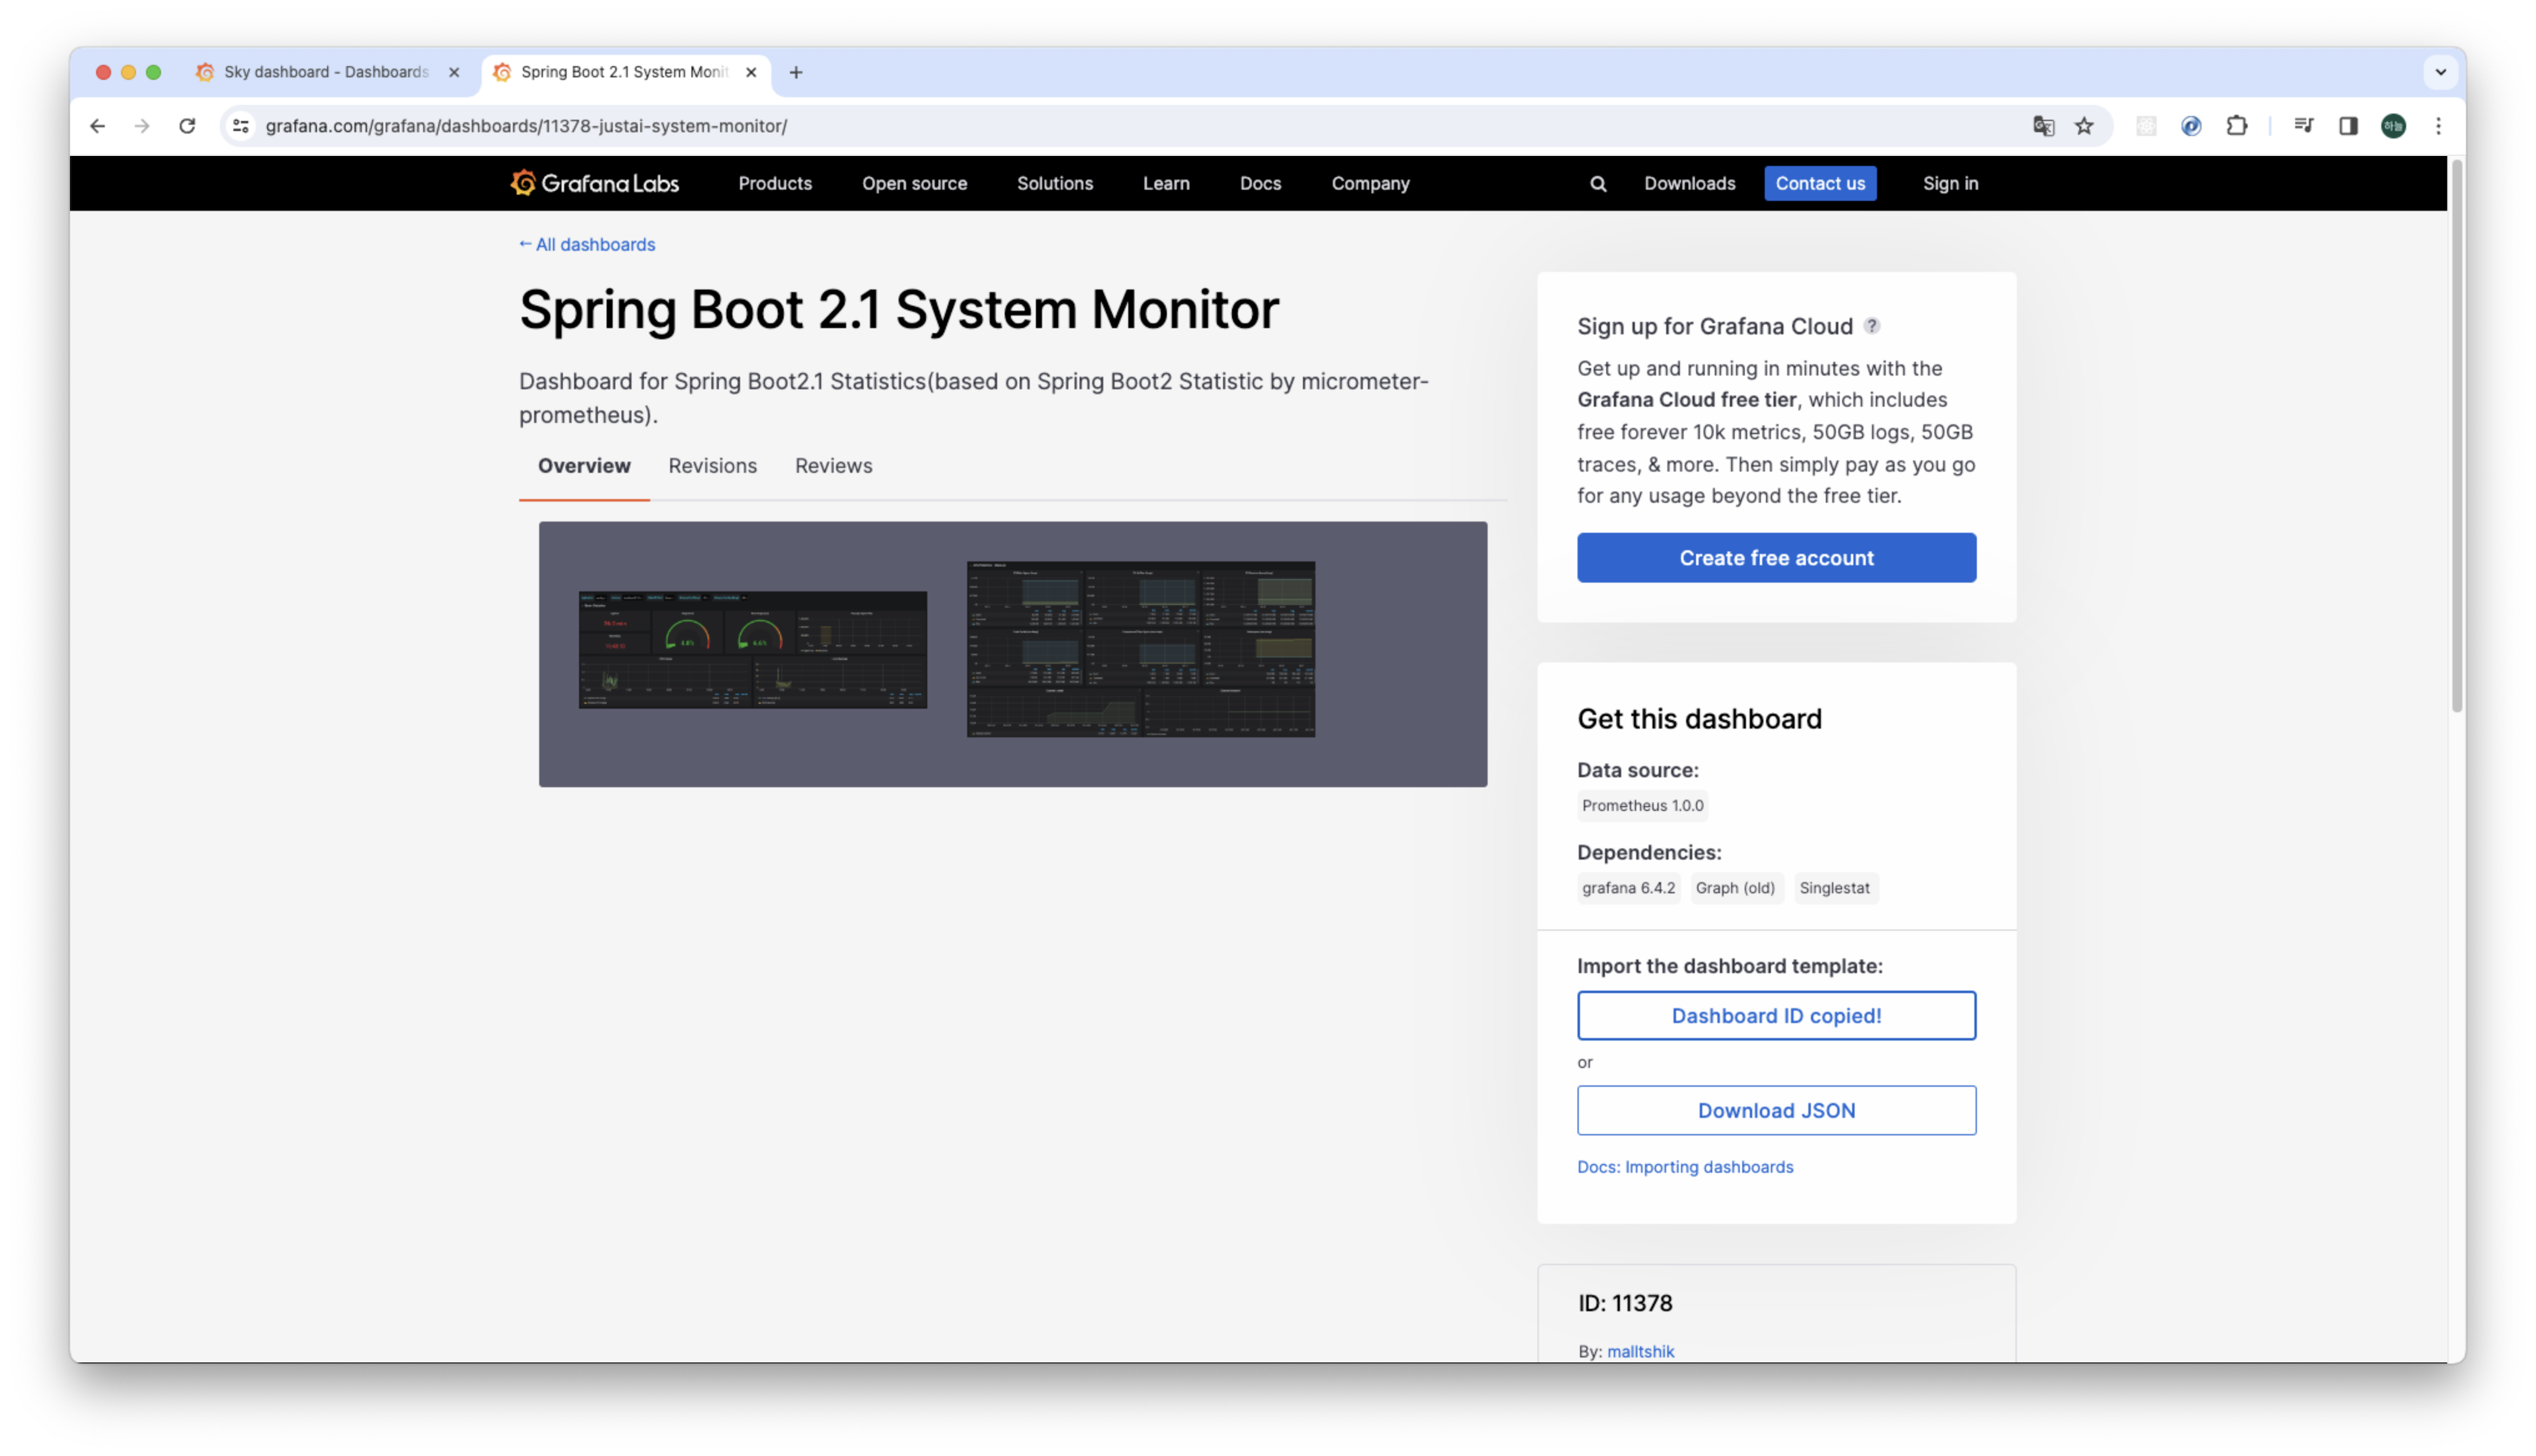Screen dimensions: 2536x1456
Task: Open the Learn menu
Action: (1166, 184)
